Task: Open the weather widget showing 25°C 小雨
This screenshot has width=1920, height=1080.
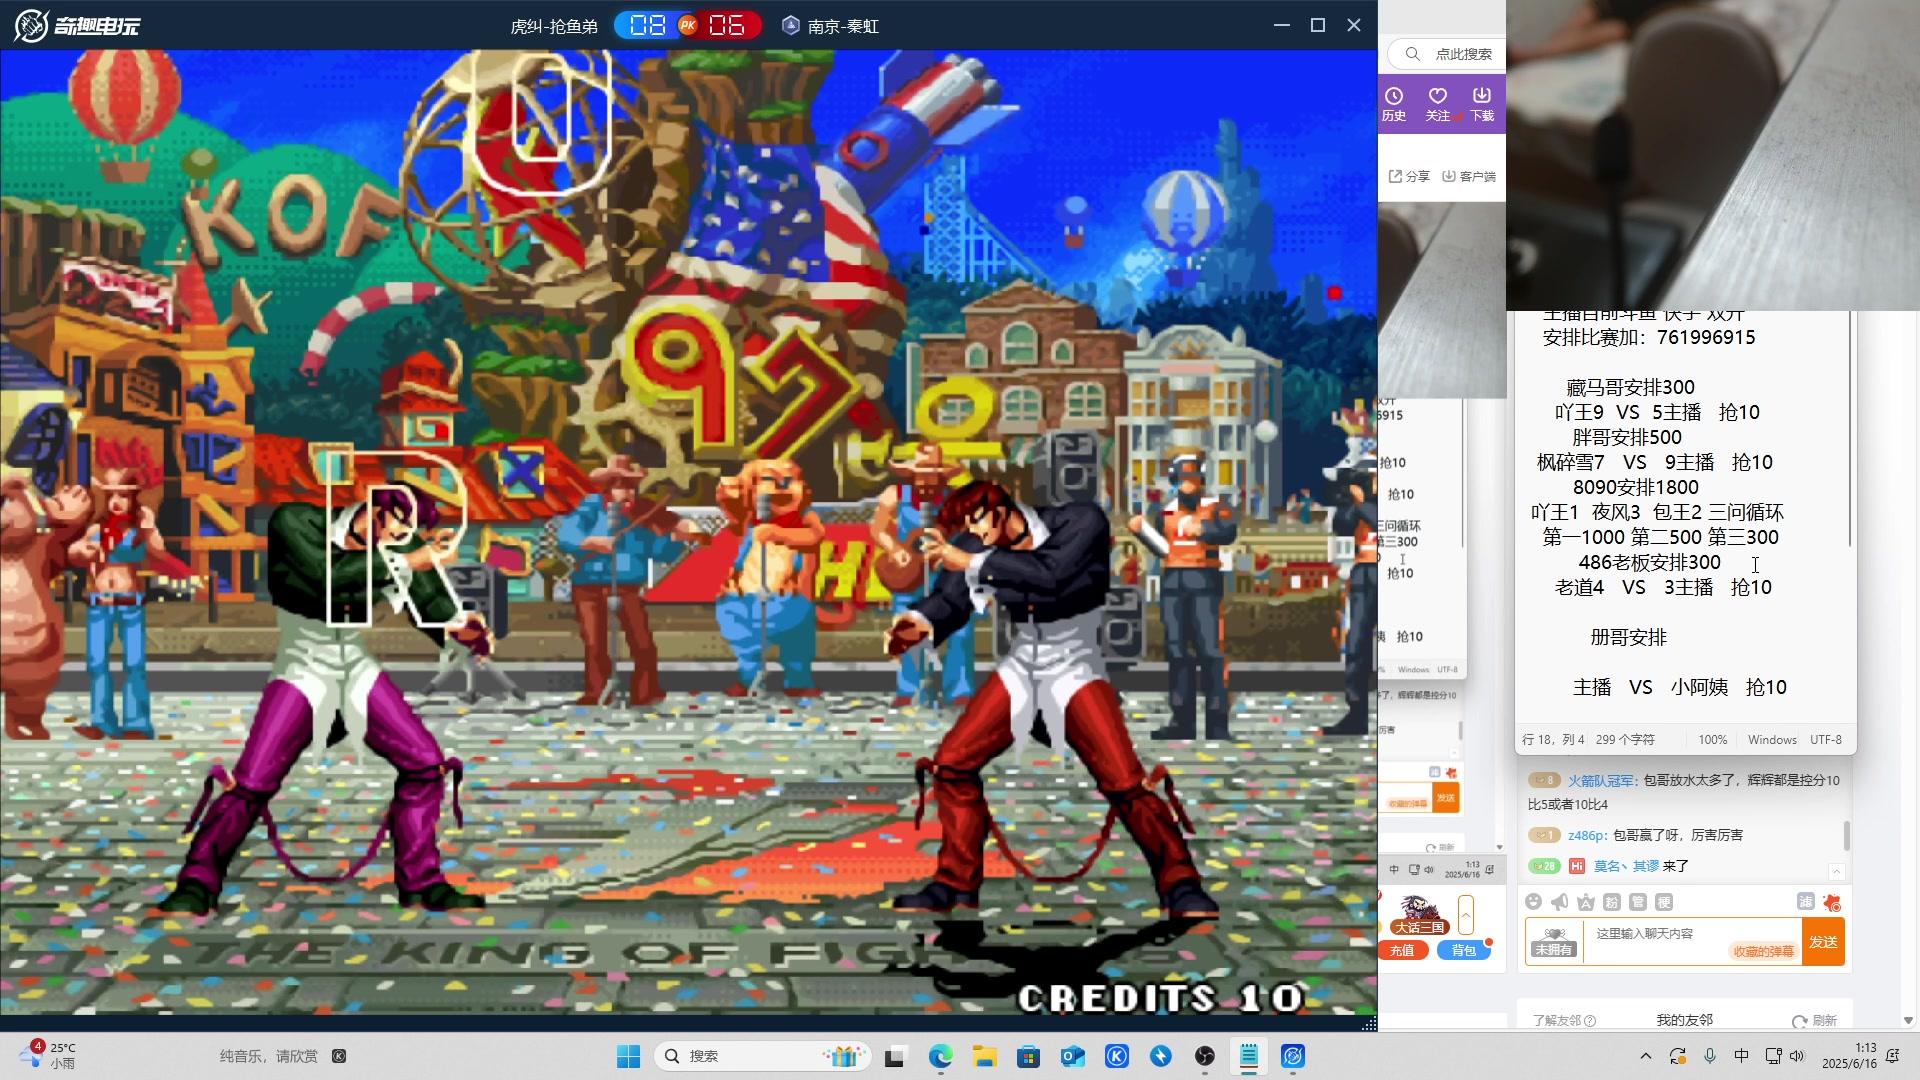Action: click(x=48, y=1055)
